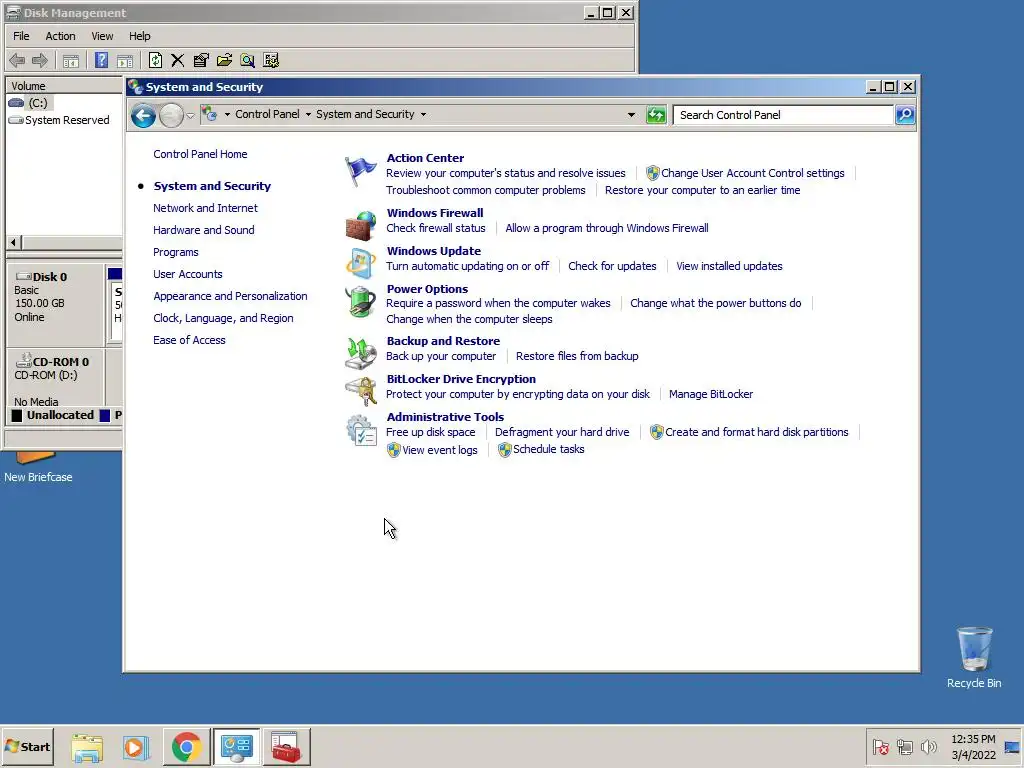Open the Help menu in Disk Management

(139, 37)
